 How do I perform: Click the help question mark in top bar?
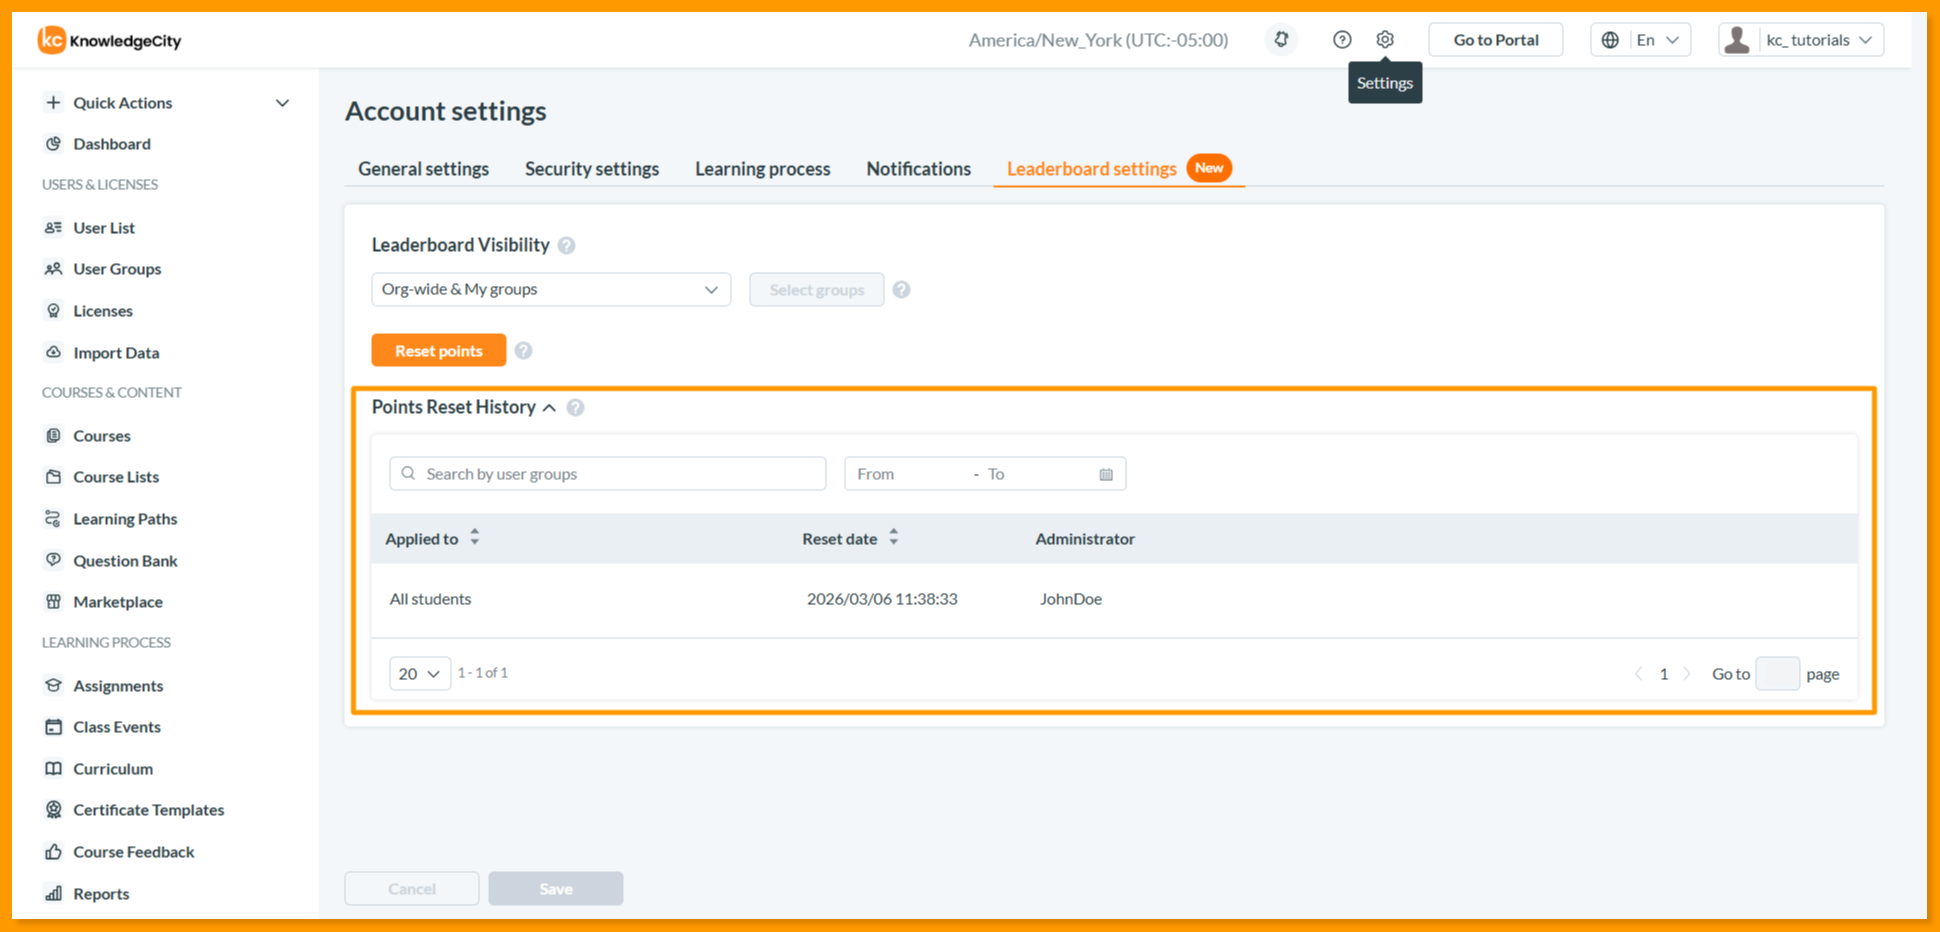pyautogui.click(x=1342, y=40)
